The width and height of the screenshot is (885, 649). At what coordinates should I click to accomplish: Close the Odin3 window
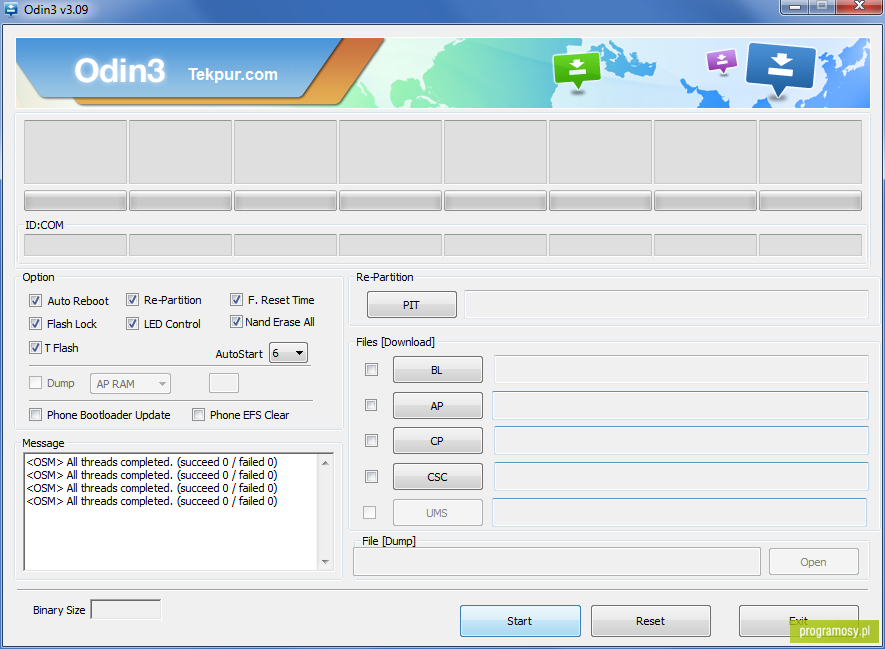[860, 6]
